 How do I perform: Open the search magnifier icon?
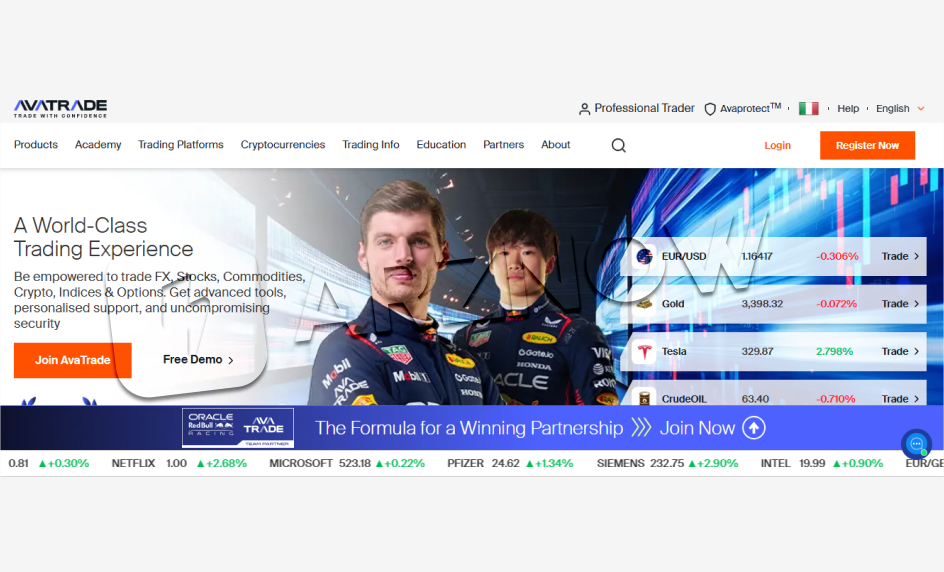point(618,145)
